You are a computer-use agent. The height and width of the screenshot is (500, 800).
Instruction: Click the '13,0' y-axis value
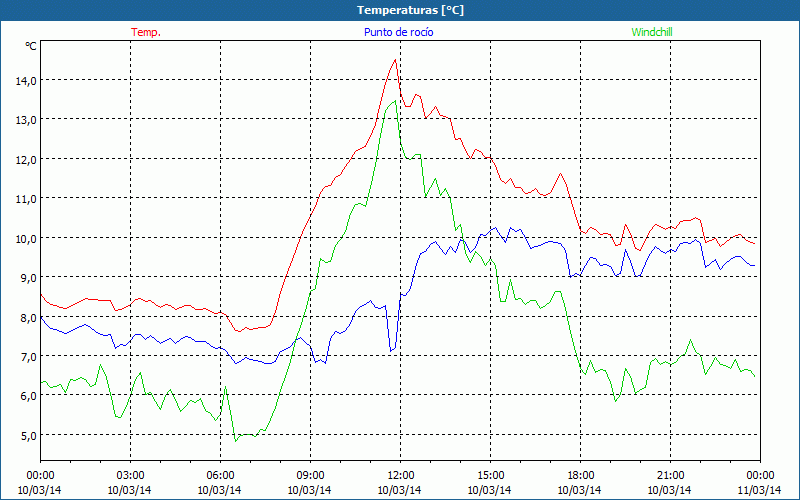26,119
